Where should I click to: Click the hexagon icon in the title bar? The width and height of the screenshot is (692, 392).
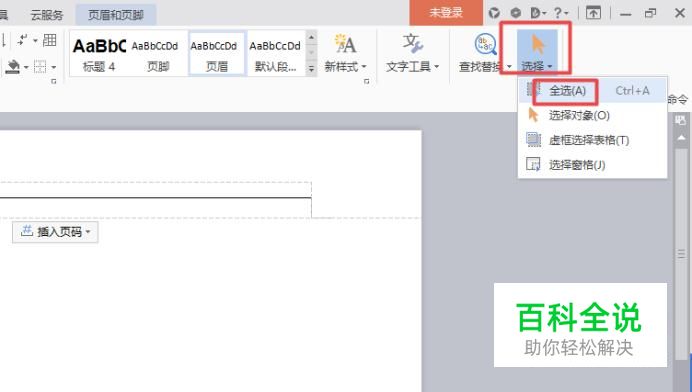point(515,13)
